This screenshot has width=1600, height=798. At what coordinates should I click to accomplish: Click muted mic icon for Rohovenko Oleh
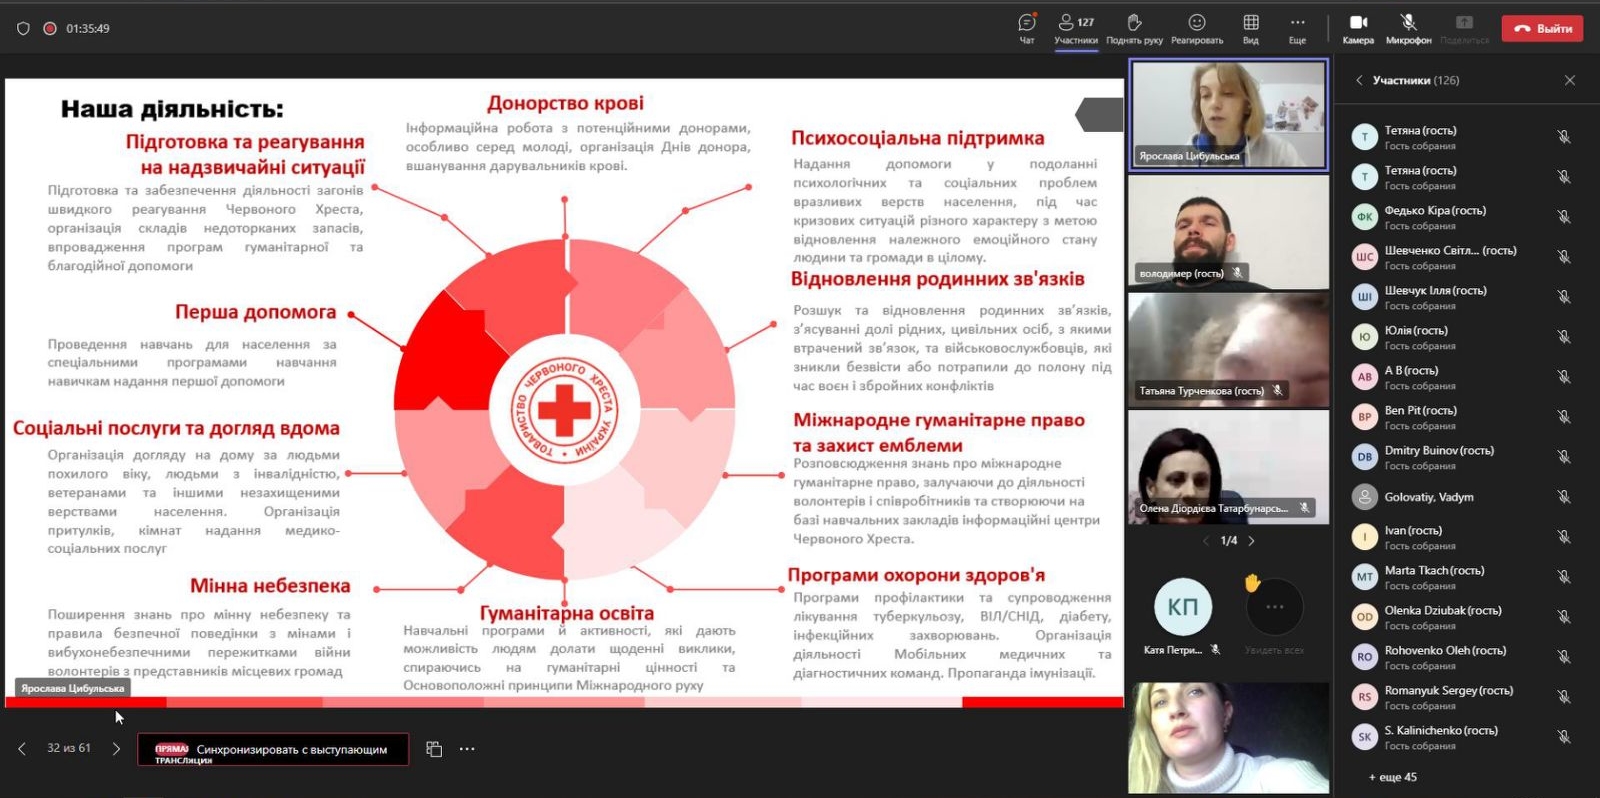1564,657
